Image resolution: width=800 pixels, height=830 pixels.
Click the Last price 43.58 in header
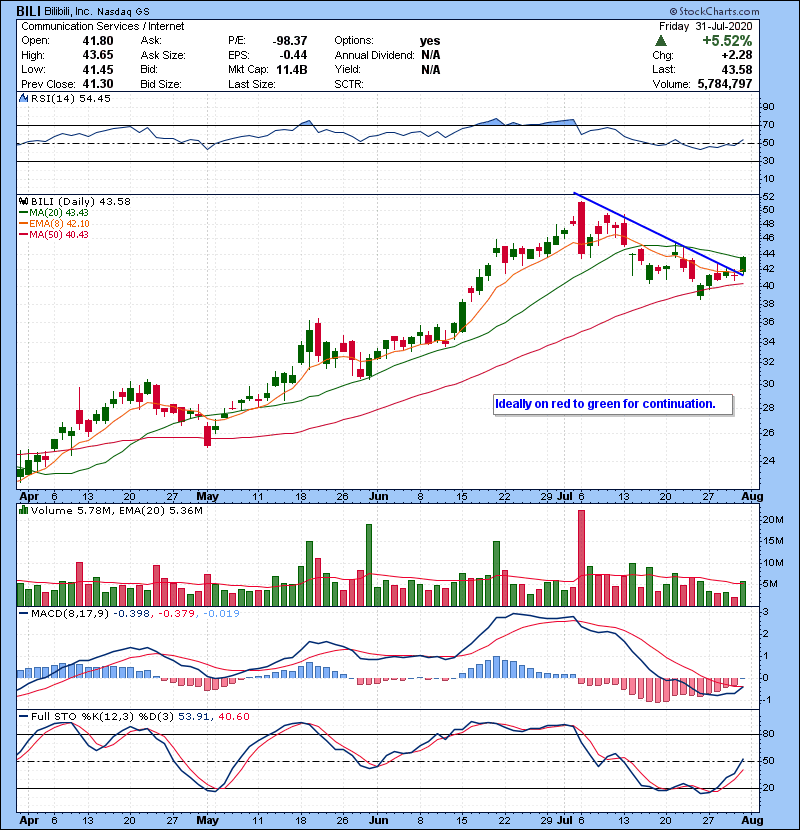point(736,69)
